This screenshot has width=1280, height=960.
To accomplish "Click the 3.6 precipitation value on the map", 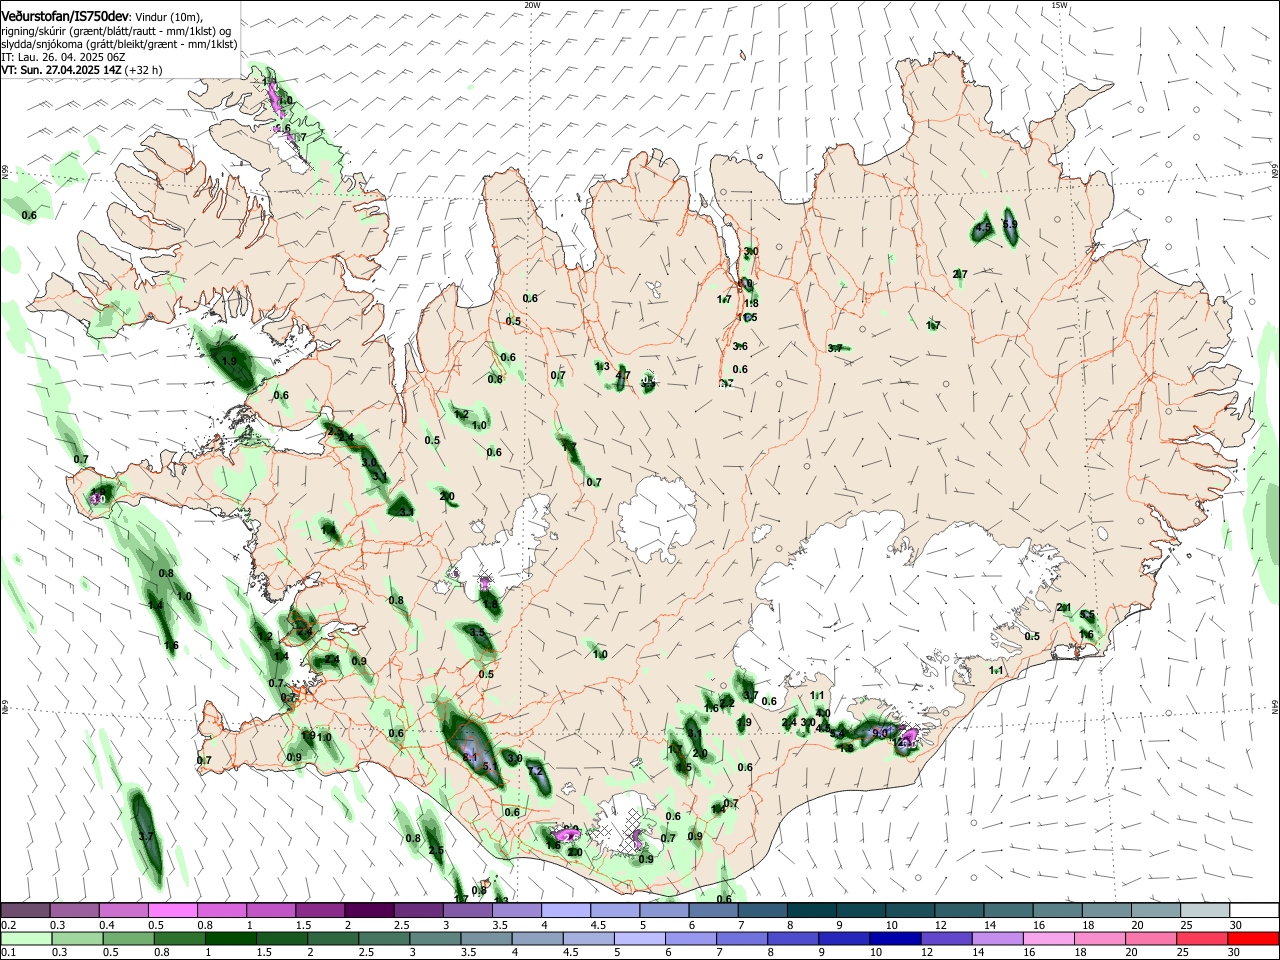I will [x=740, y=346].
